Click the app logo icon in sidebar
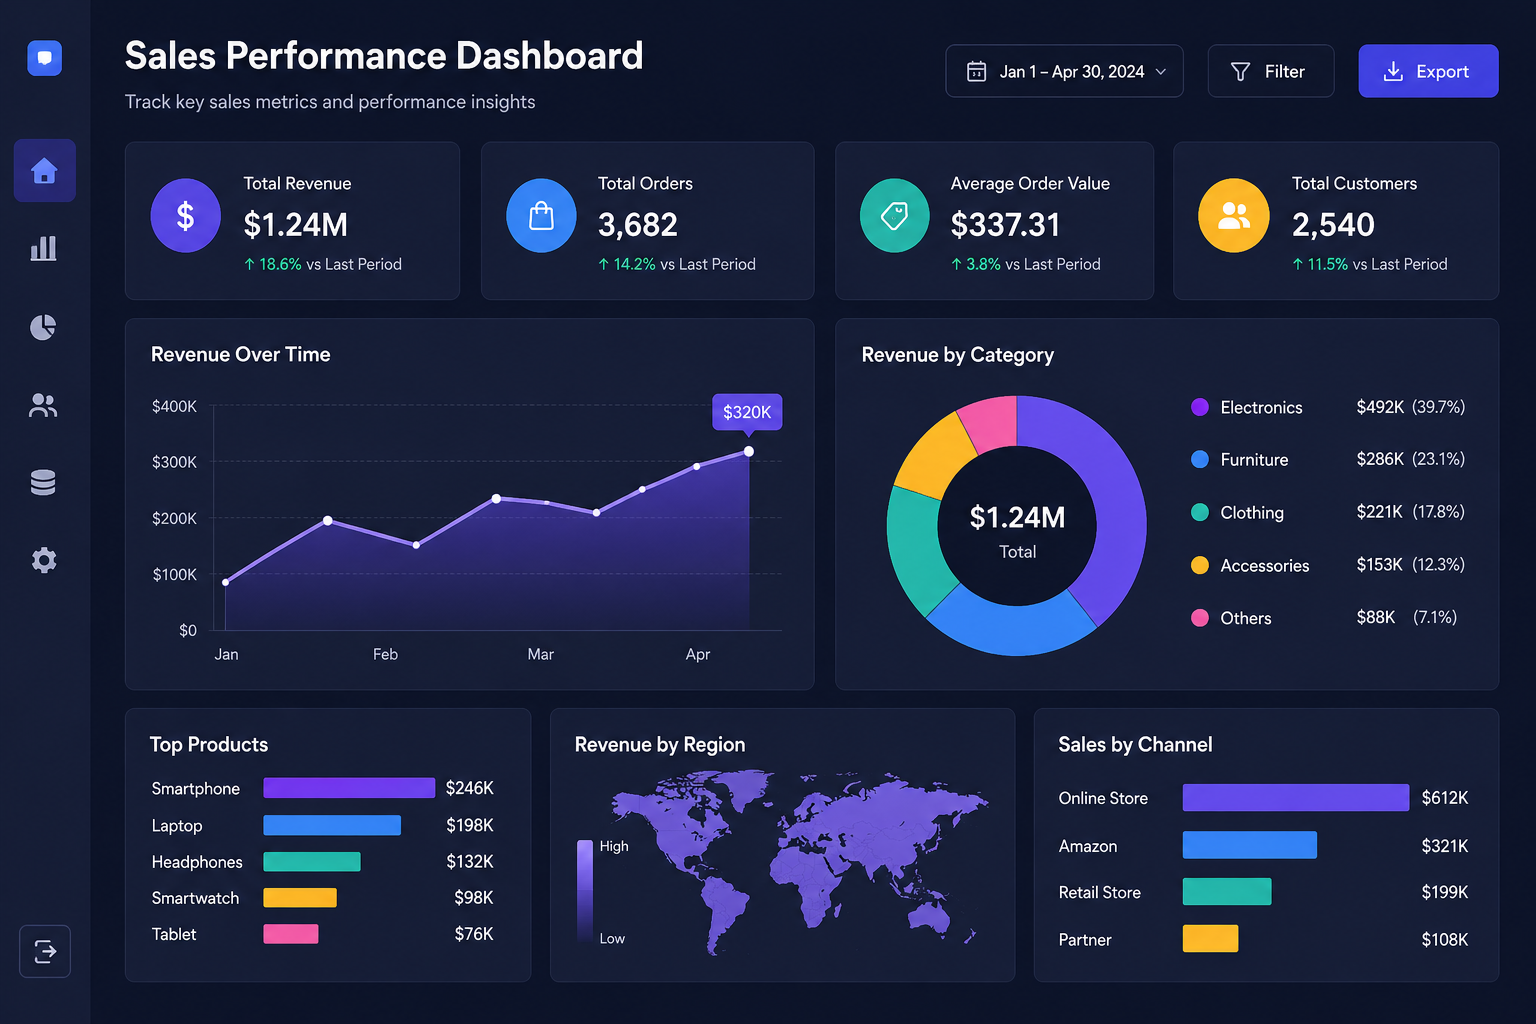 [44, 58]
